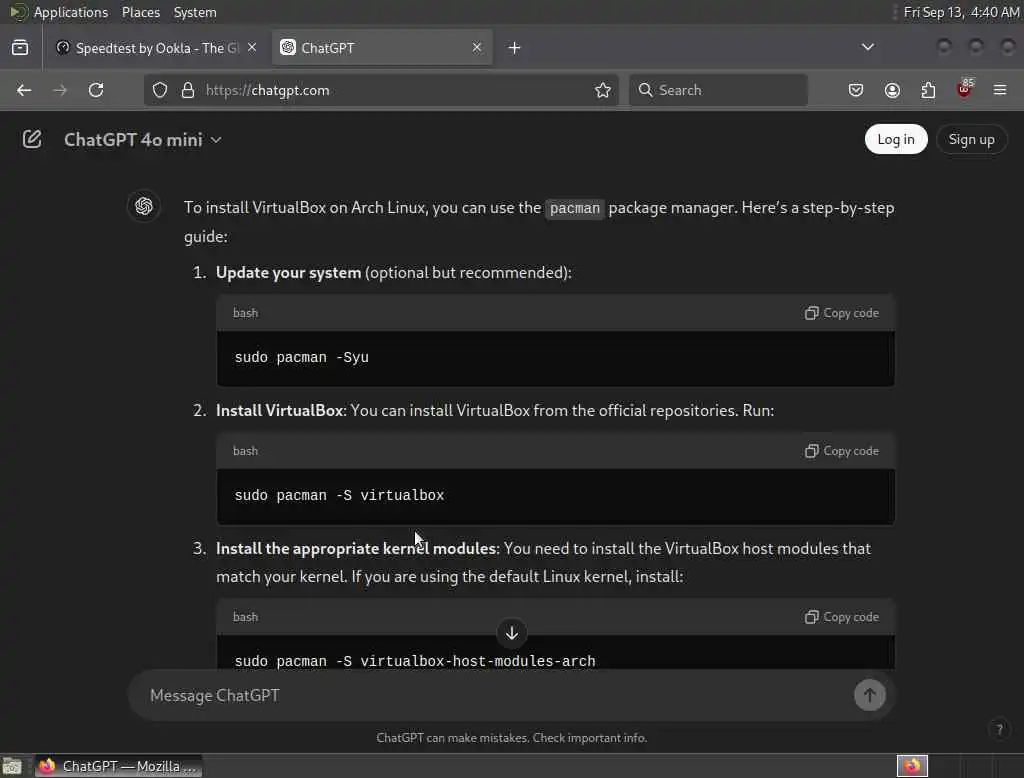The height and width of the screenshot is (778, 1024).
Task: Copy code for virtualbox-host-modules-arch block
Action: 841,617
